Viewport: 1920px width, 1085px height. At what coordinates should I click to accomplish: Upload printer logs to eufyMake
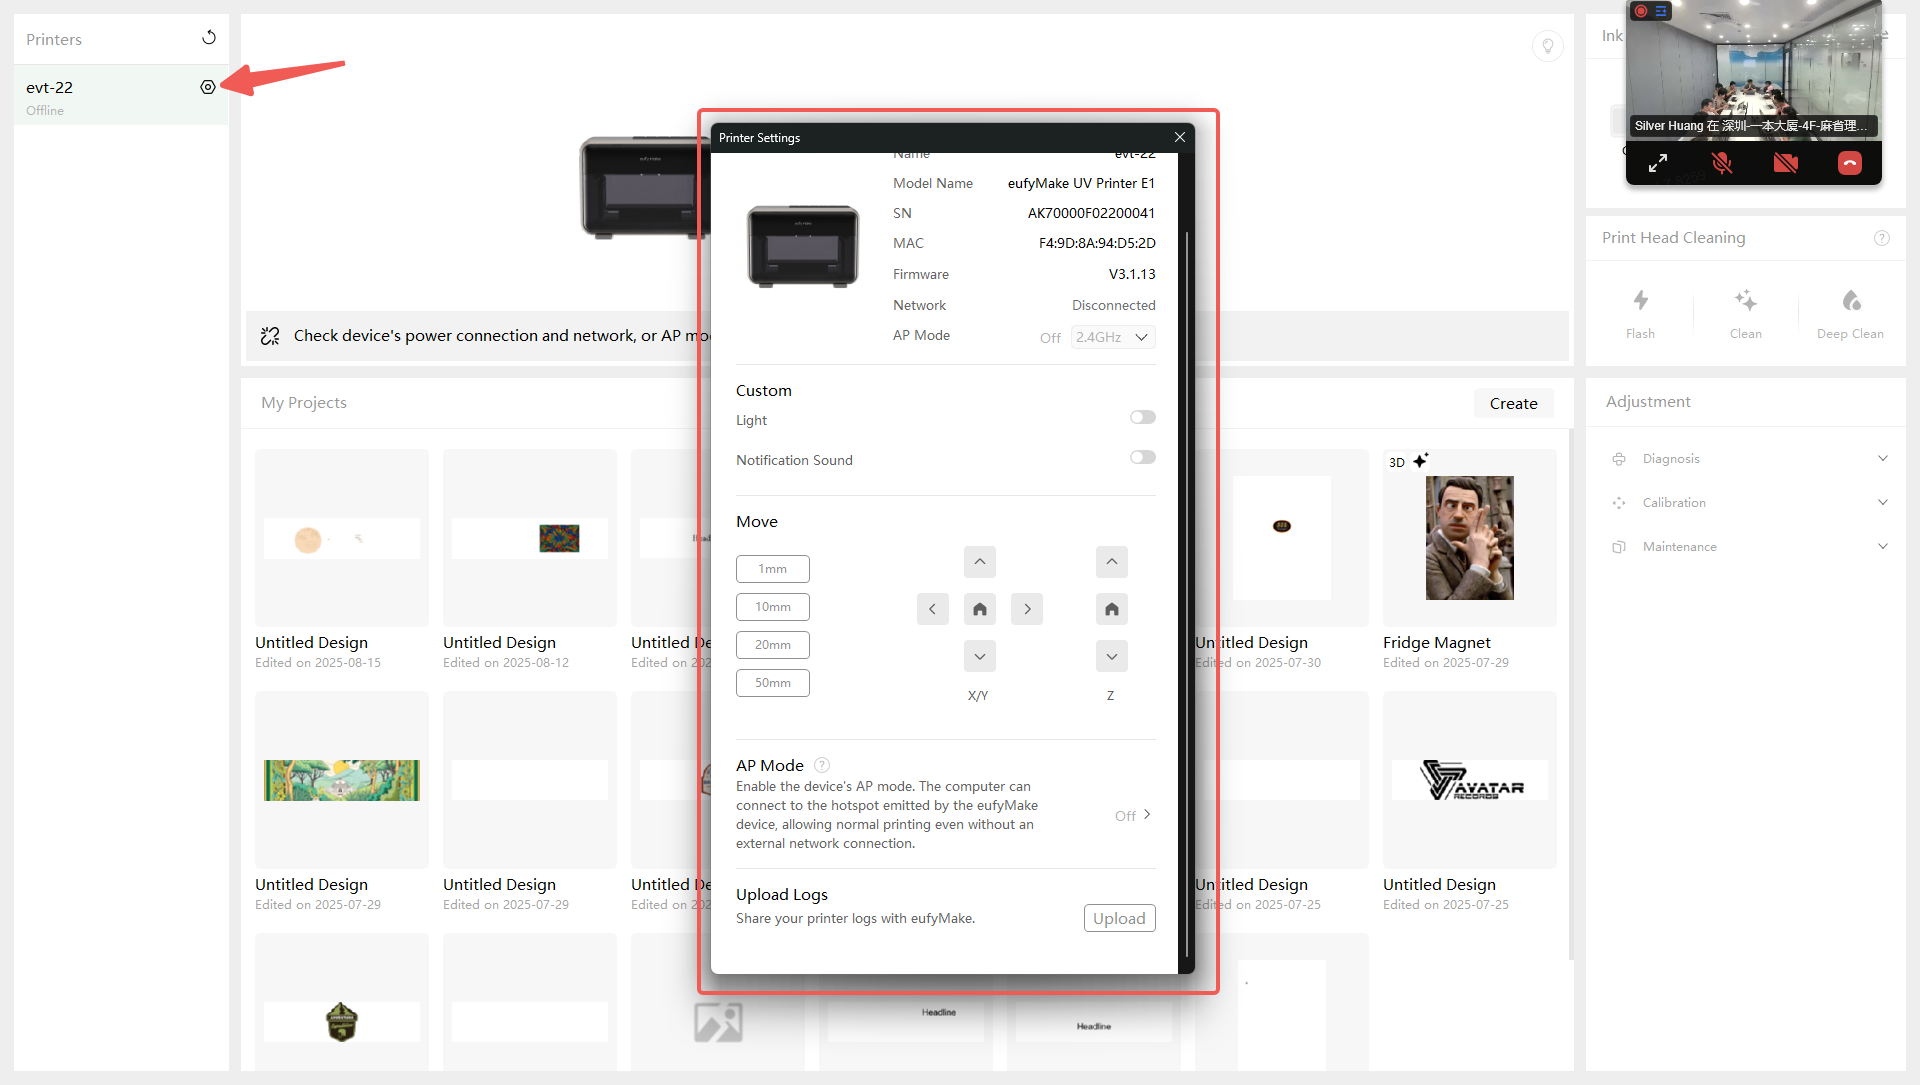(x=1120, y=918)
